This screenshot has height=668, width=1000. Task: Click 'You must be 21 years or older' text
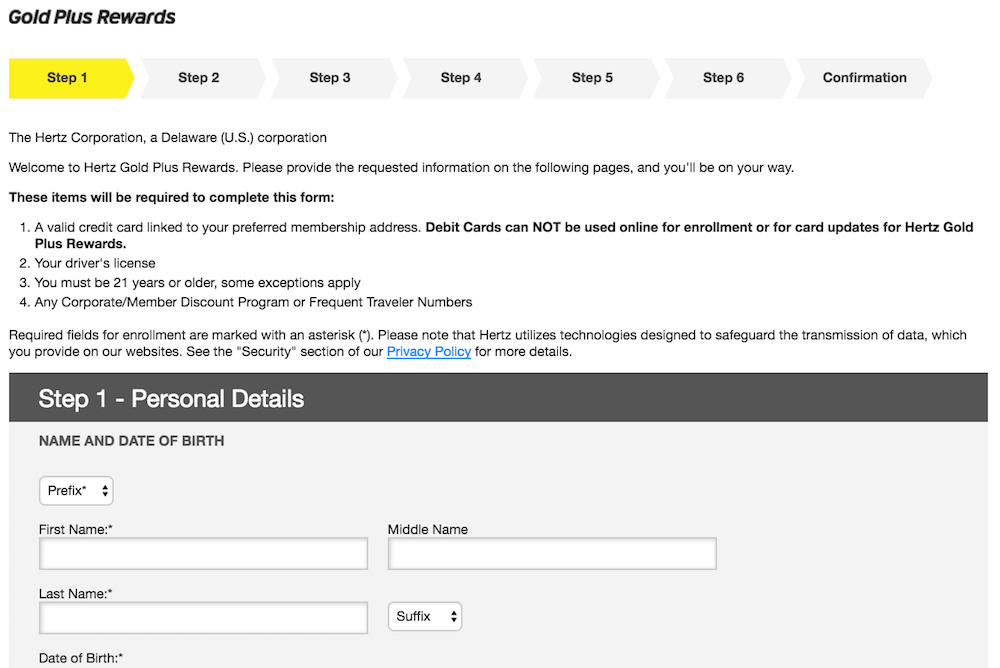tap(198, 283)
